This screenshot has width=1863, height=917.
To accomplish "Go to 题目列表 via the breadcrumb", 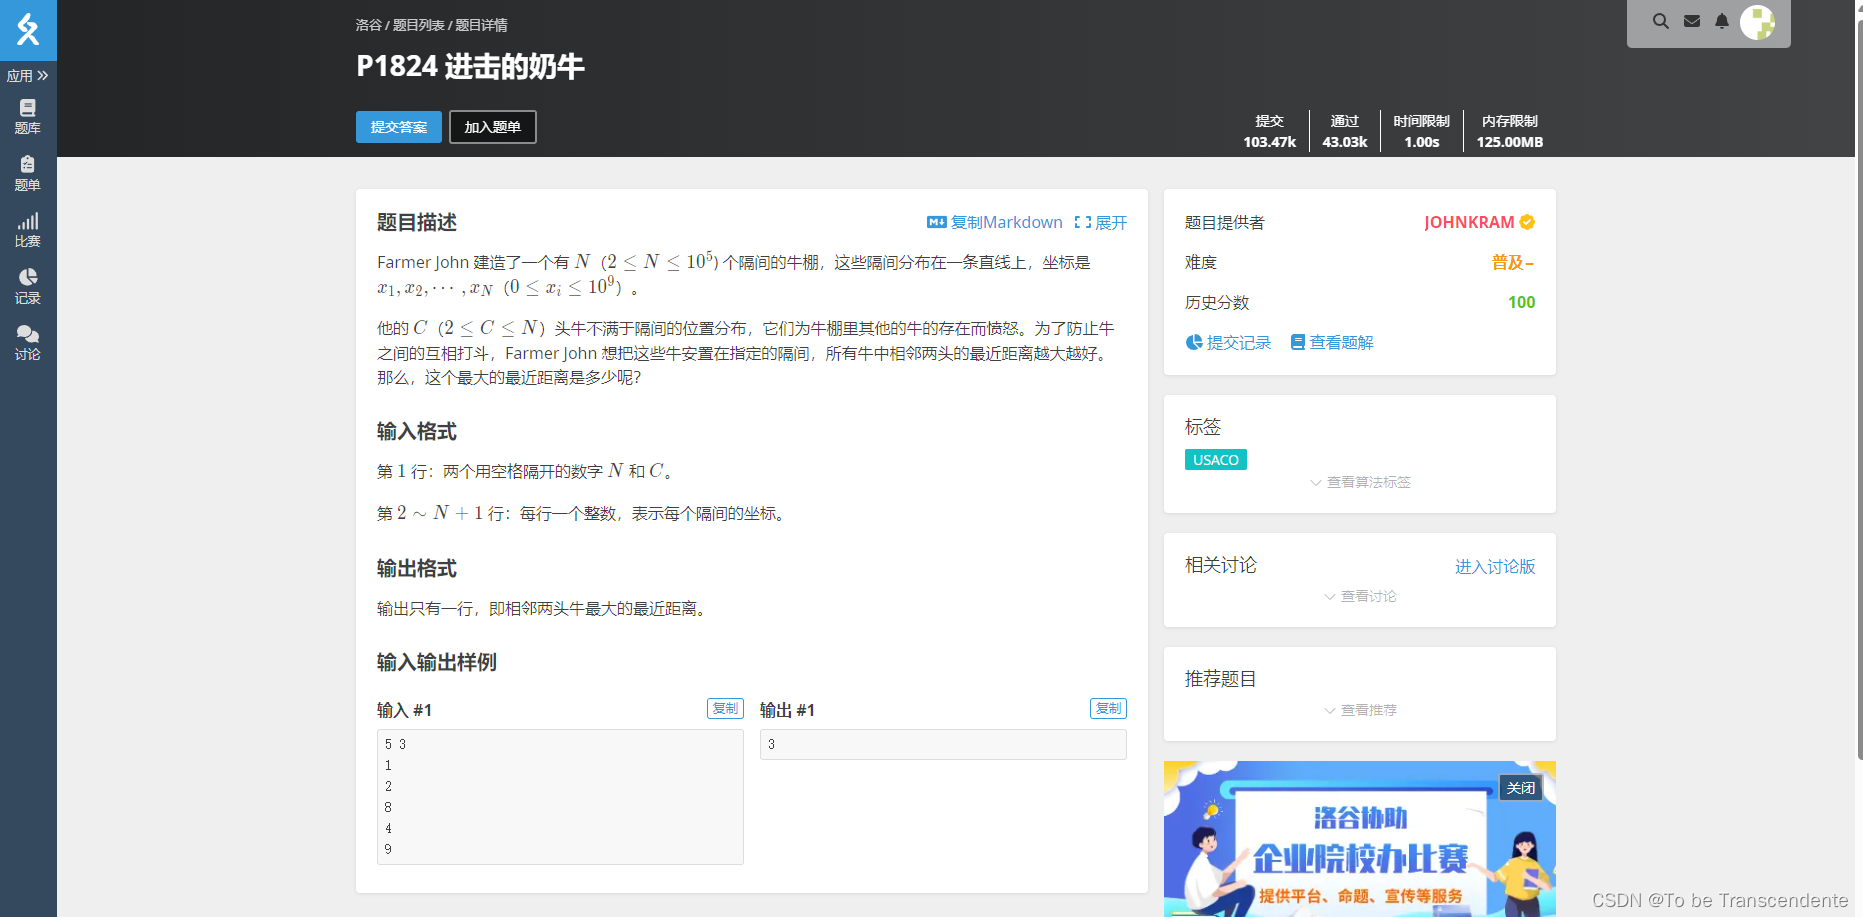I will (x=421, y=24).
